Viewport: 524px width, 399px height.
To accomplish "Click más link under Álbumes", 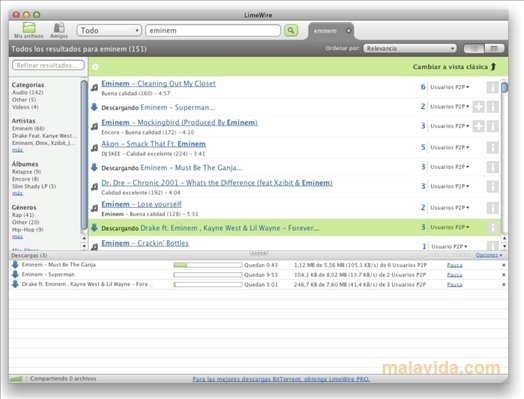I will (17, 193).
